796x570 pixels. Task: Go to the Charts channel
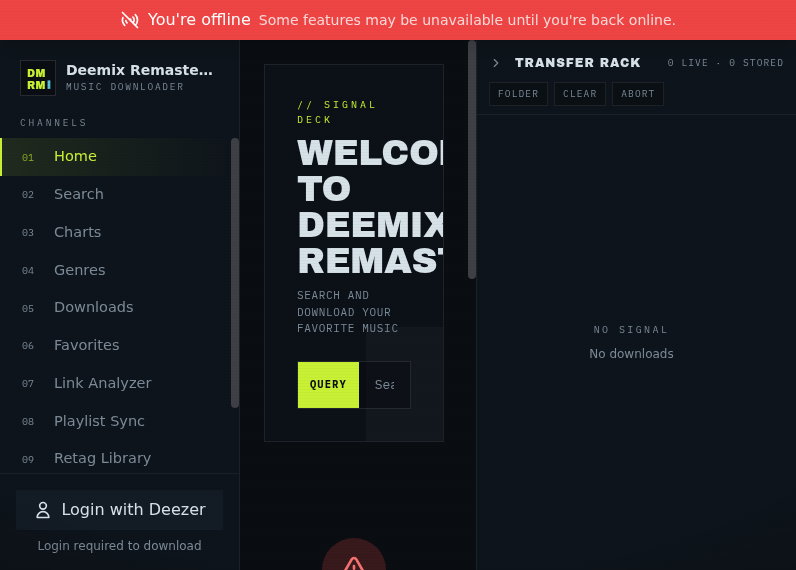tap(115, 232)
